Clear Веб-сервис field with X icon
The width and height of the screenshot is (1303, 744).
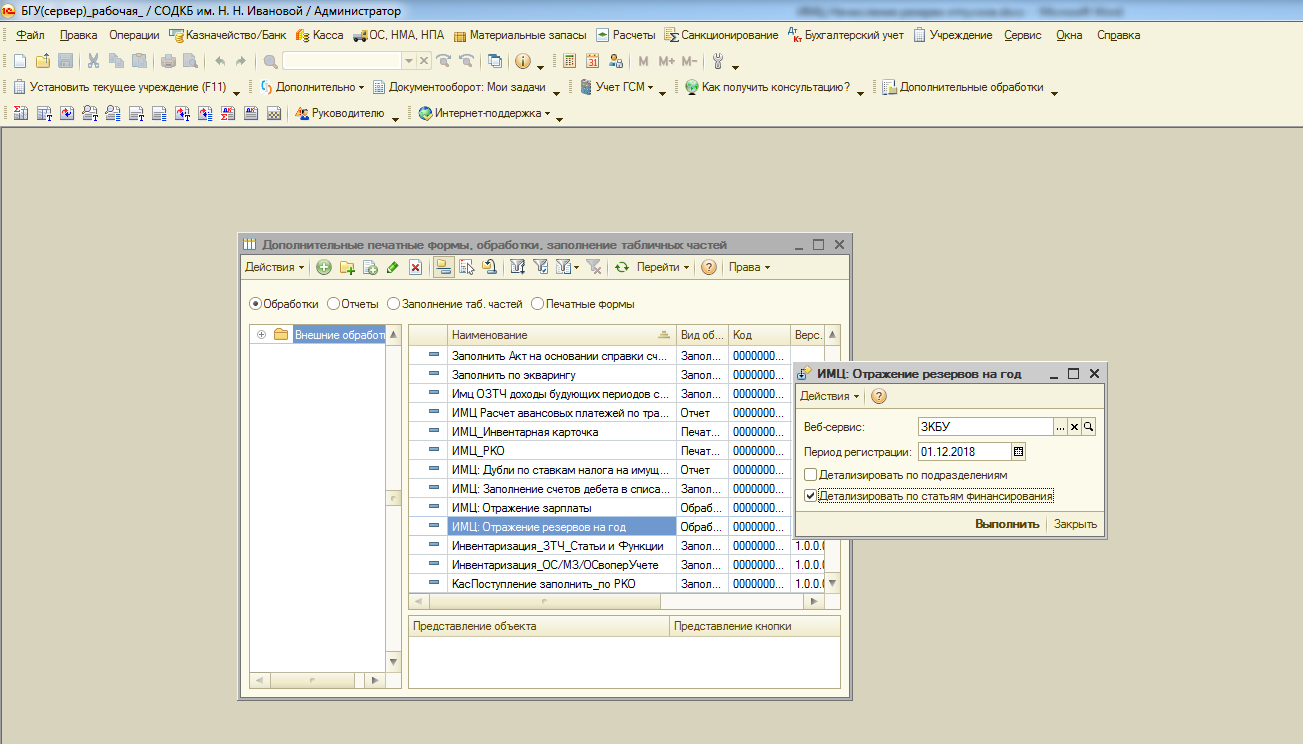(1075, 427)
